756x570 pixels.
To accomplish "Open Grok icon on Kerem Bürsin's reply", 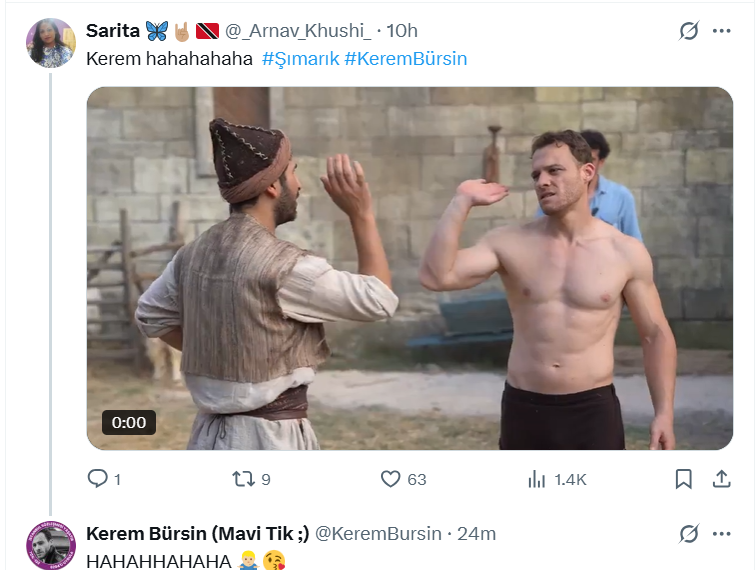I will pyautogui.click(x=689, y=533).
